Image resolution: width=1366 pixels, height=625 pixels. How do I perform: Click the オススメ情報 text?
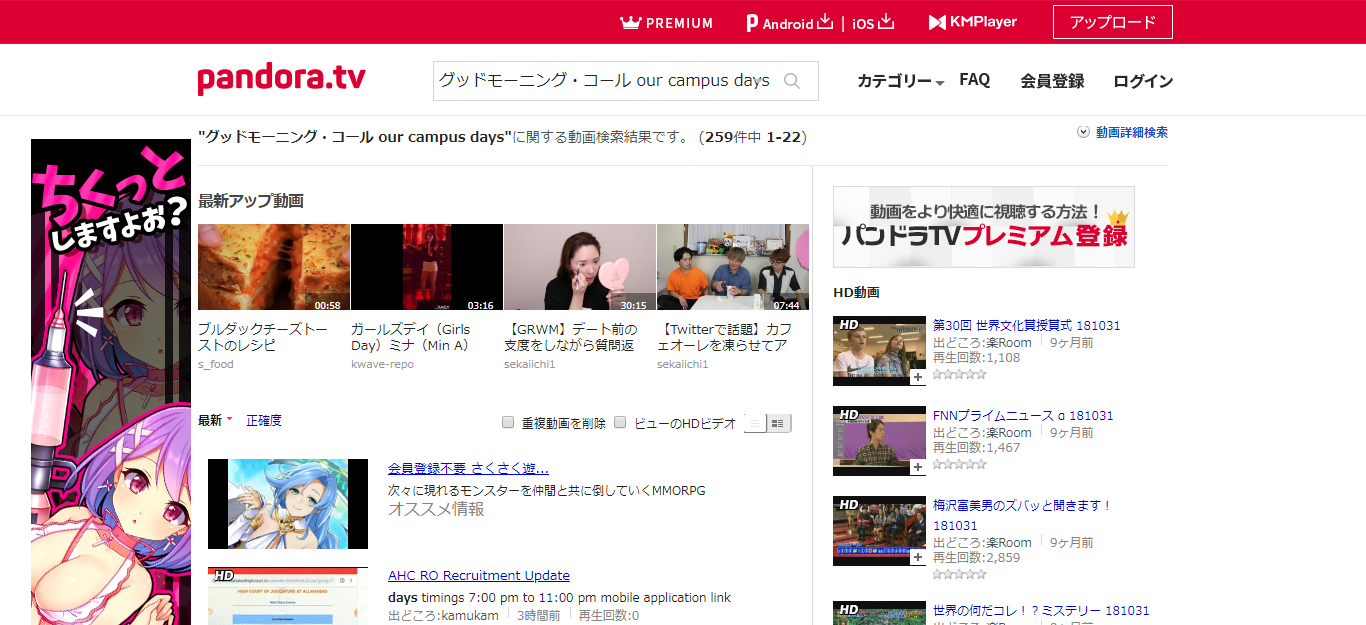(x=436, y=509)
